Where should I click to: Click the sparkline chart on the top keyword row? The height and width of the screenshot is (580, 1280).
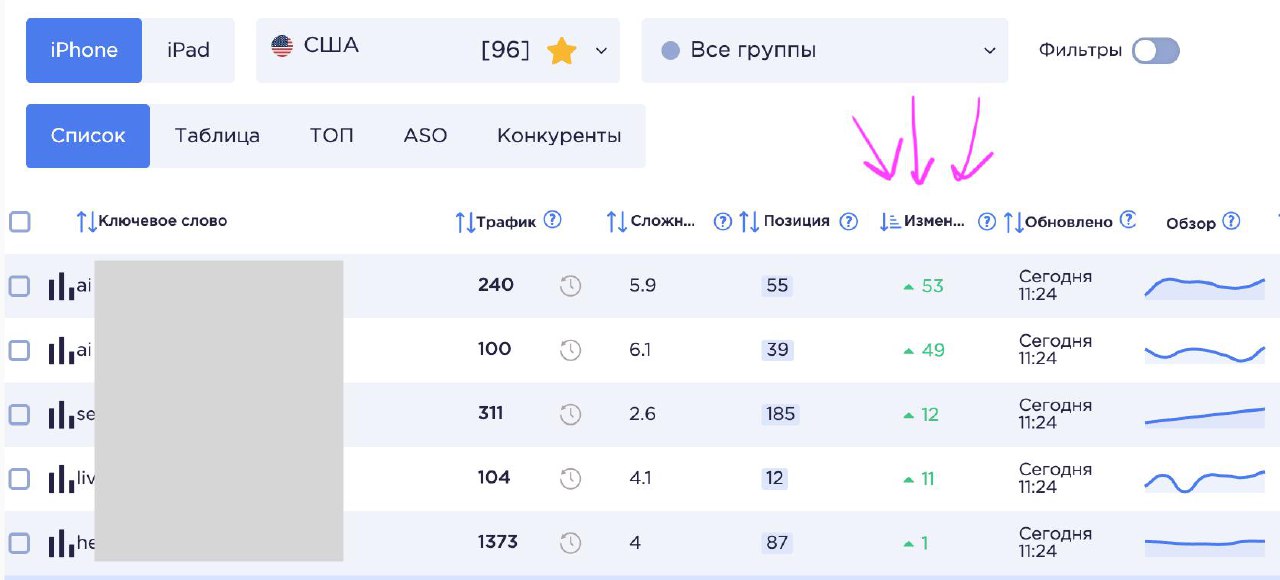(x=1204, y=285)
